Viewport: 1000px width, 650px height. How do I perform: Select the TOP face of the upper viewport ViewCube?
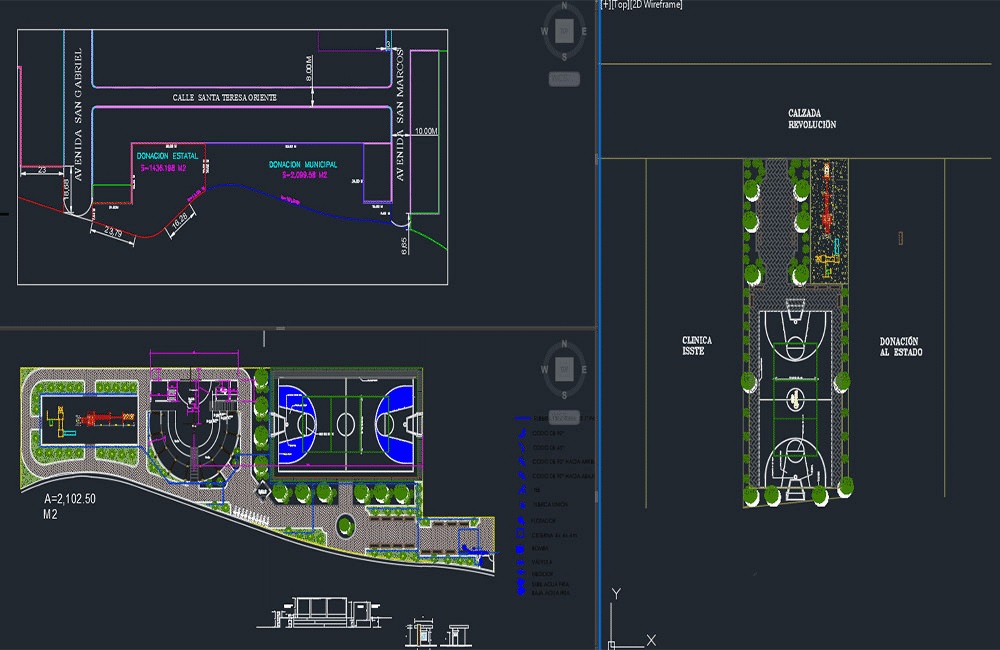[564, 31]
